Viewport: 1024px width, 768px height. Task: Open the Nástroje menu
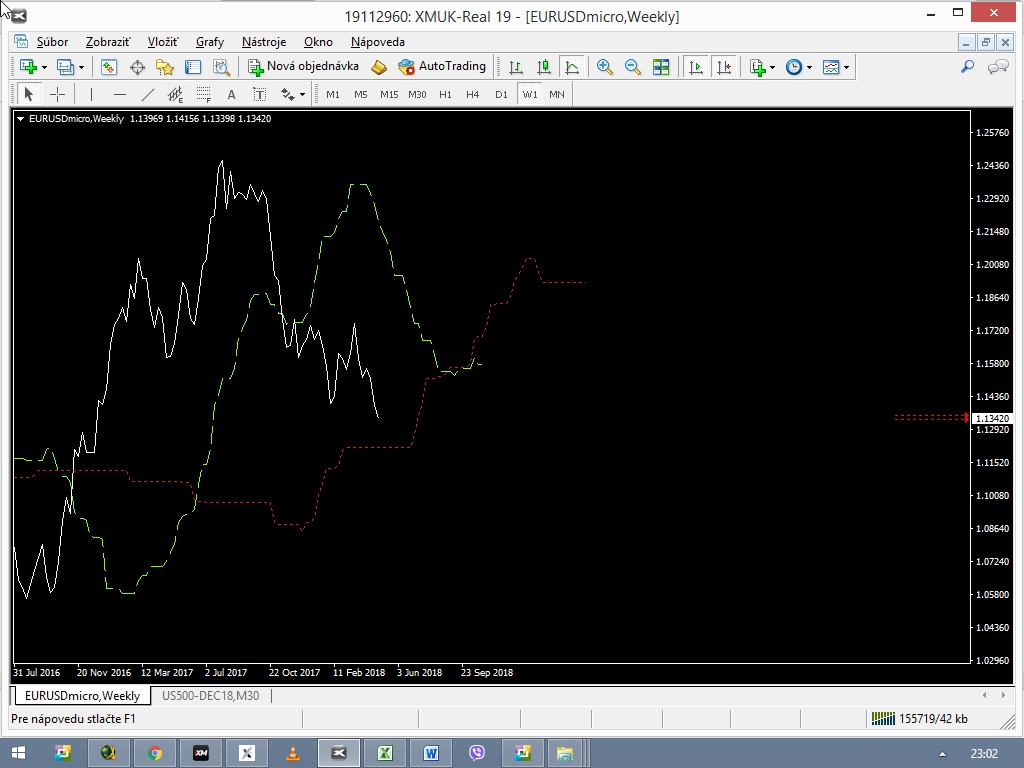pyautogui.click(x=264, y=42)
